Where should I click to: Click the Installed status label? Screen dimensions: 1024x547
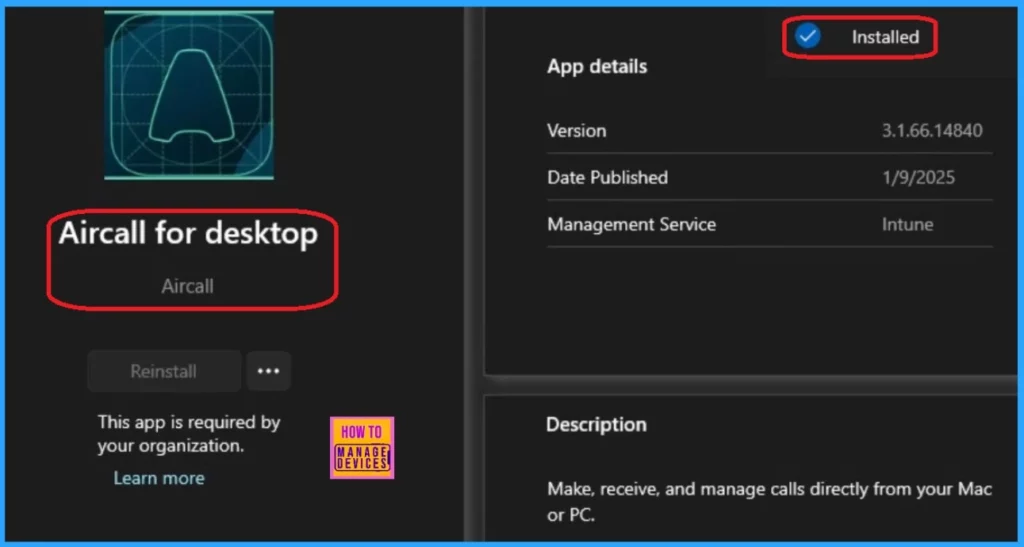click(x=885, y=37)
